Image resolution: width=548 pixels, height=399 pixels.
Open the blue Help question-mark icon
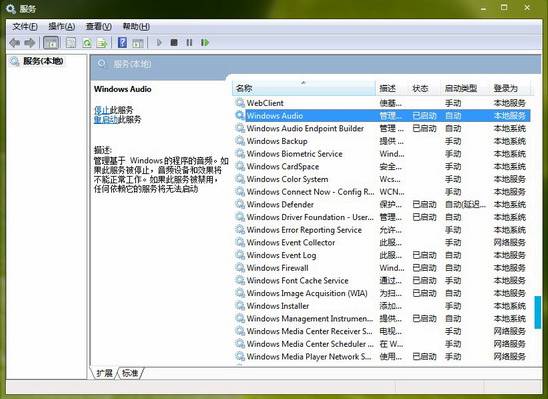122,43
